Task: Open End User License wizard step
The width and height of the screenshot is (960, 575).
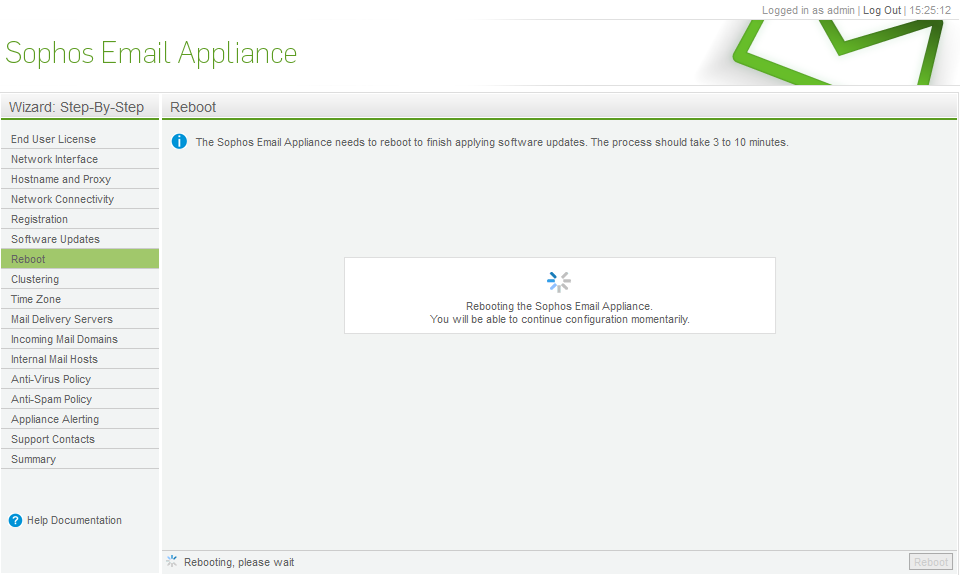Action: pos(80,139)
